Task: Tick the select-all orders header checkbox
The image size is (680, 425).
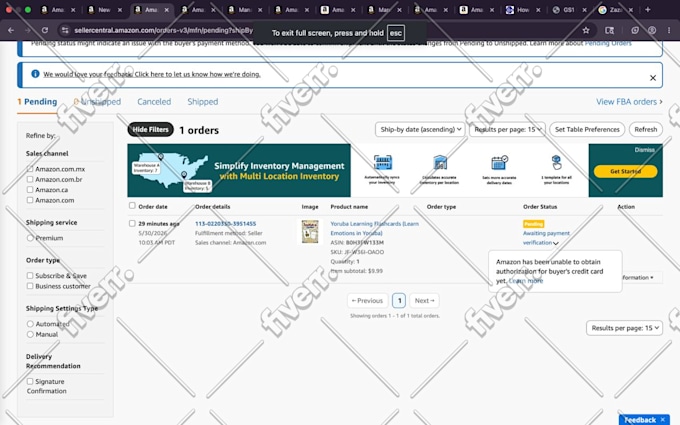Action: click(132, 206)
